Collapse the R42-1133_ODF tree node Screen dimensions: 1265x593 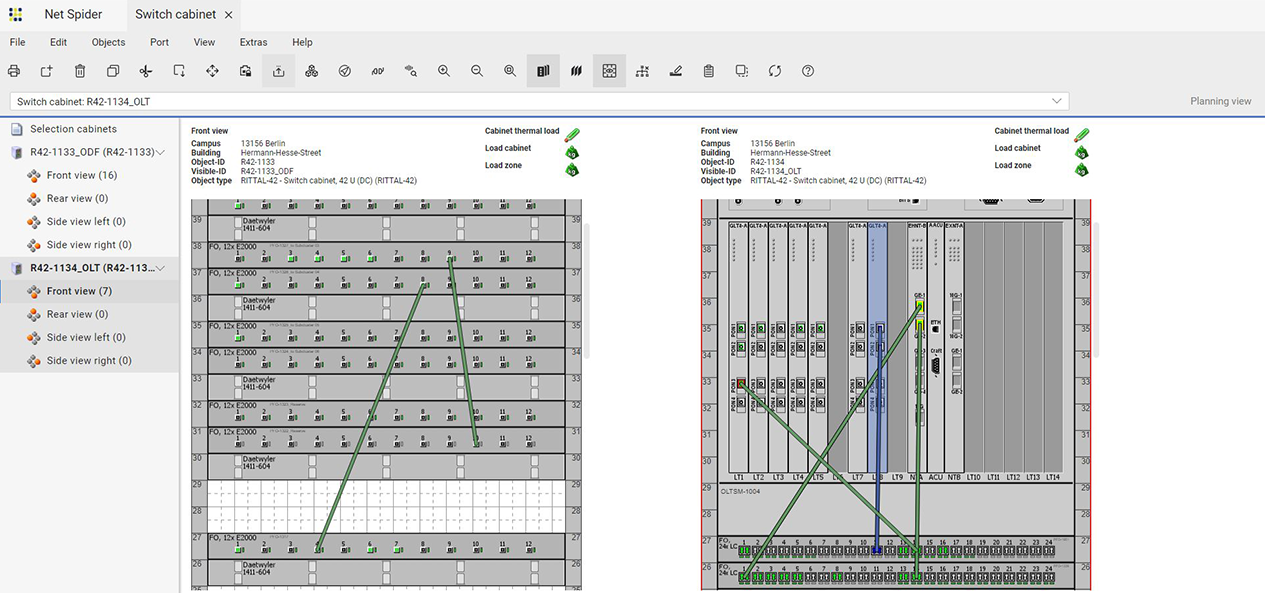click(x=161, y=152)
